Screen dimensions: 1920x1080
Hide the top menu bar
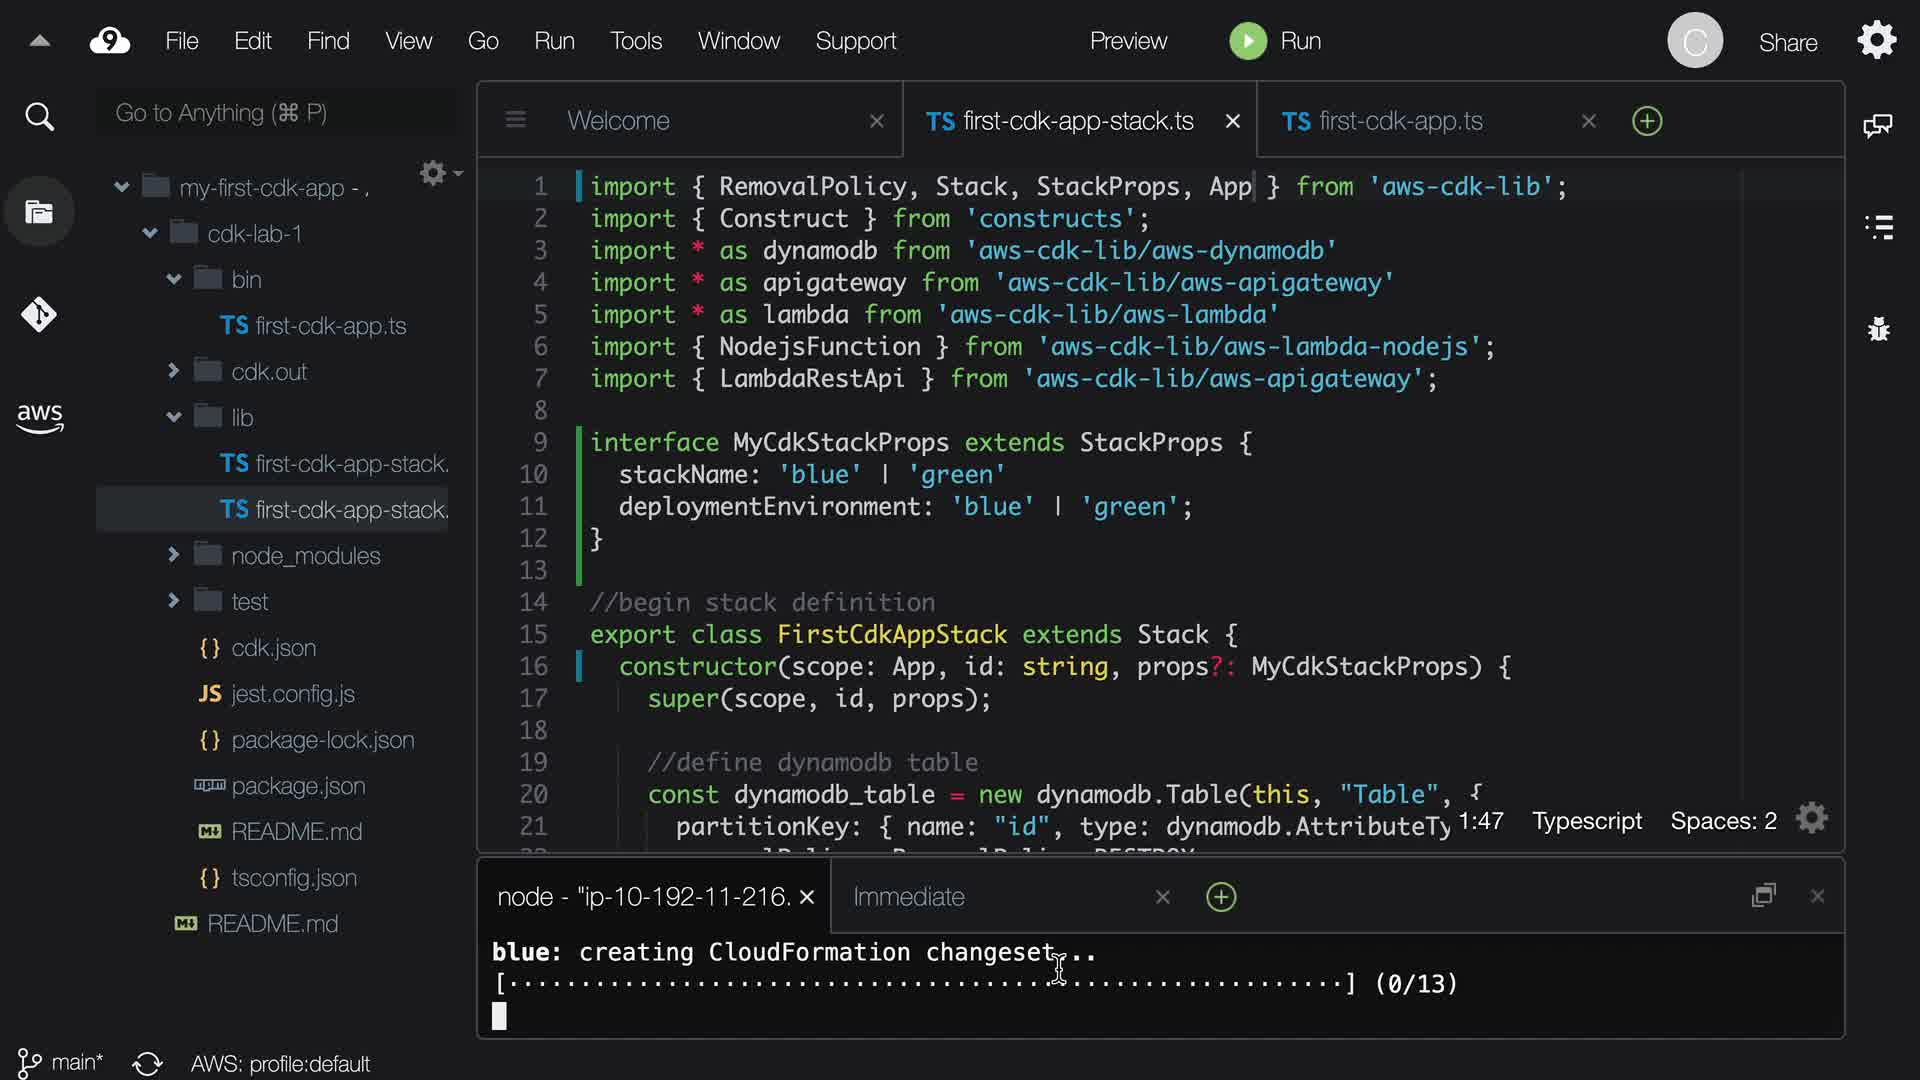tap(39, 41)
